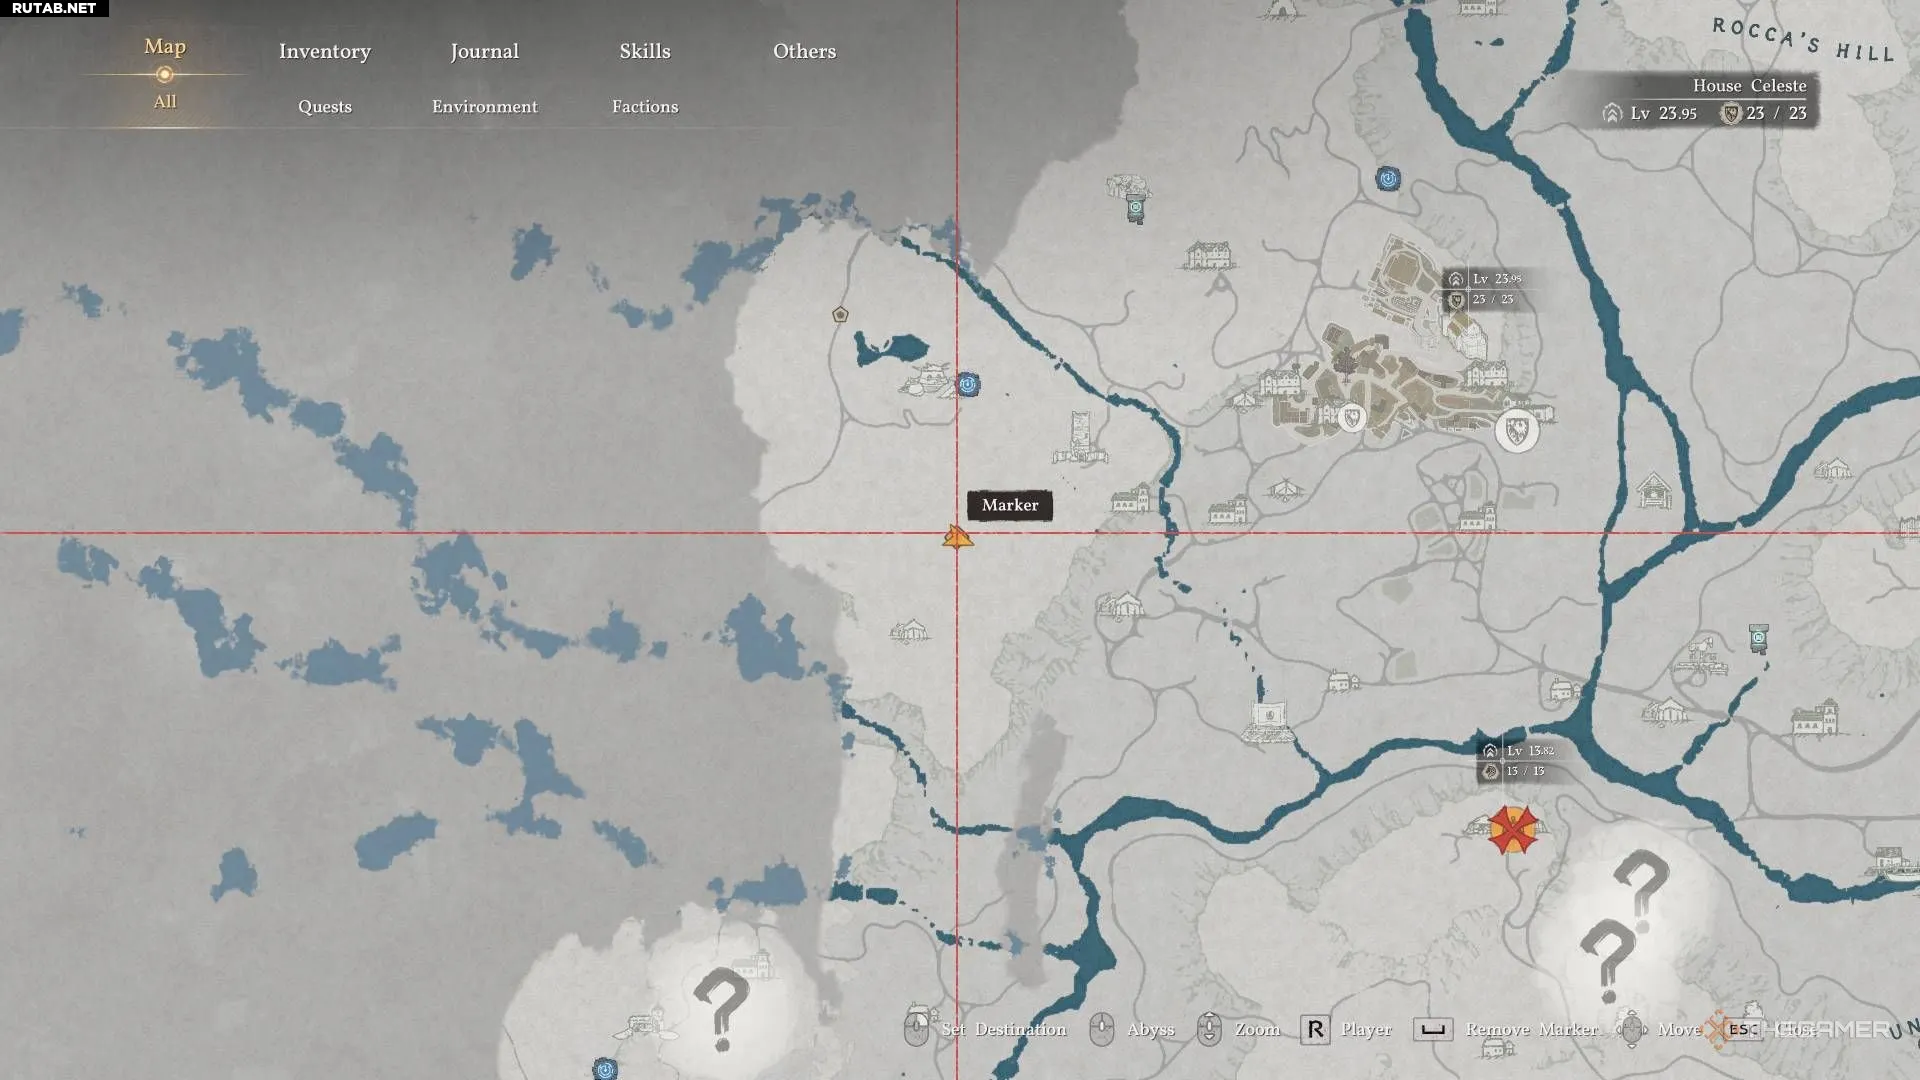Select the small pentagon icon northwest of the lake
This screenshot has width=1920, height=1080.
[x=840, y=314]
